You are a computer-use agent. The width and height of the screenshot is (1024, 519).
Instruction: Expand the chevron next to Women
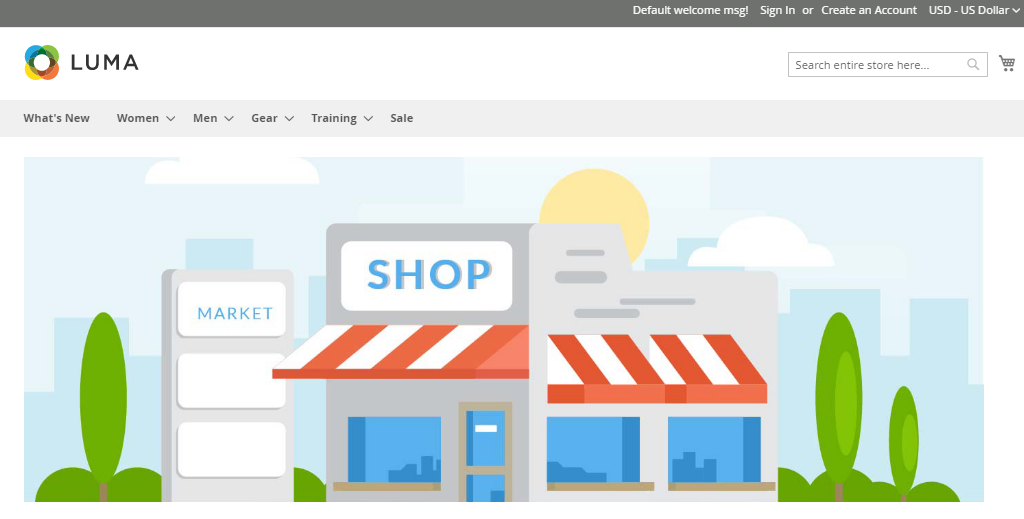(171, 119)
